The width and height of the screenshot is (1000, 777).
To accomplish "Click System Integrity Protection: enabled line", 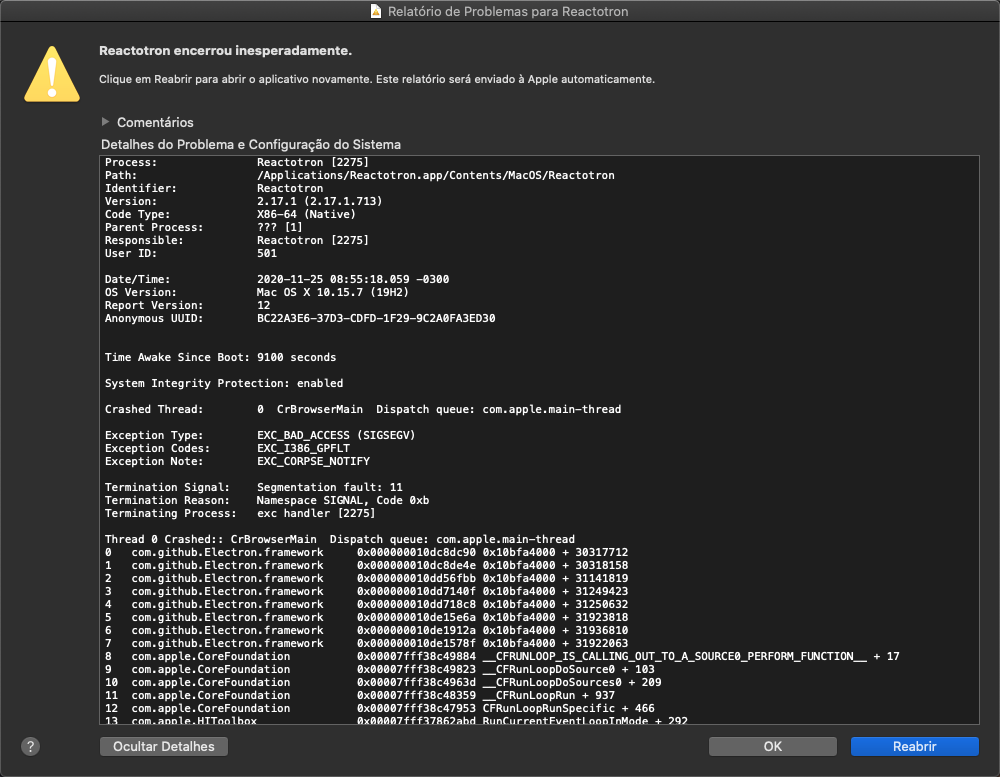I will tap(224, 383).
